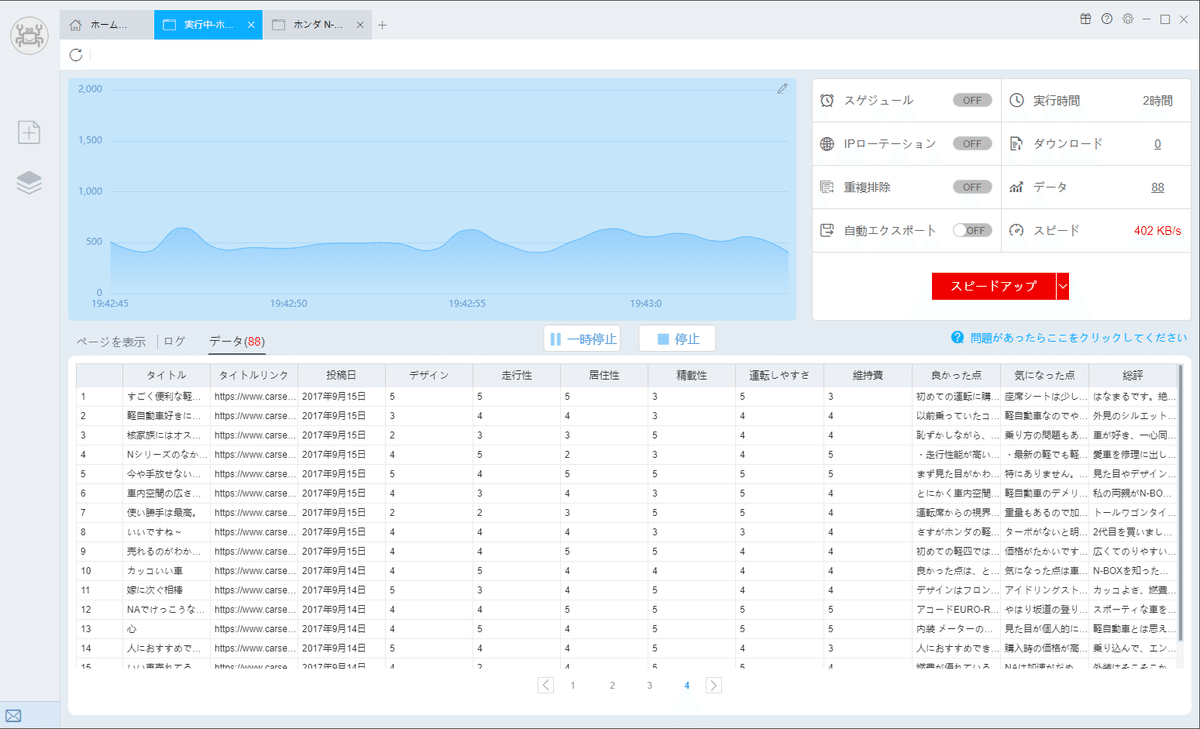Click the blue help circle icon
Viewport: 1200px width, 729px height.
pos(957,338)
